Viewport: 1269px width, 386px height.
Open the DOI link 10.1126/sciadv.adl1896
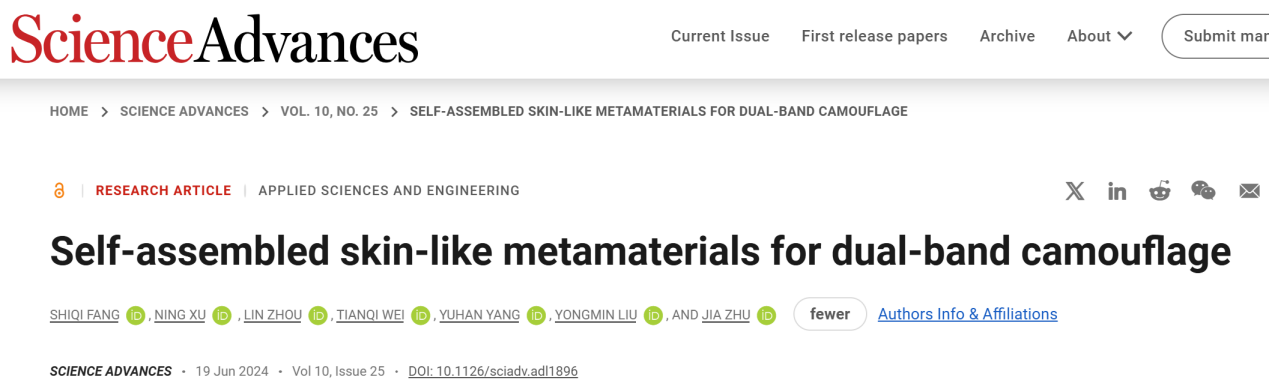(x=493, y=371)
